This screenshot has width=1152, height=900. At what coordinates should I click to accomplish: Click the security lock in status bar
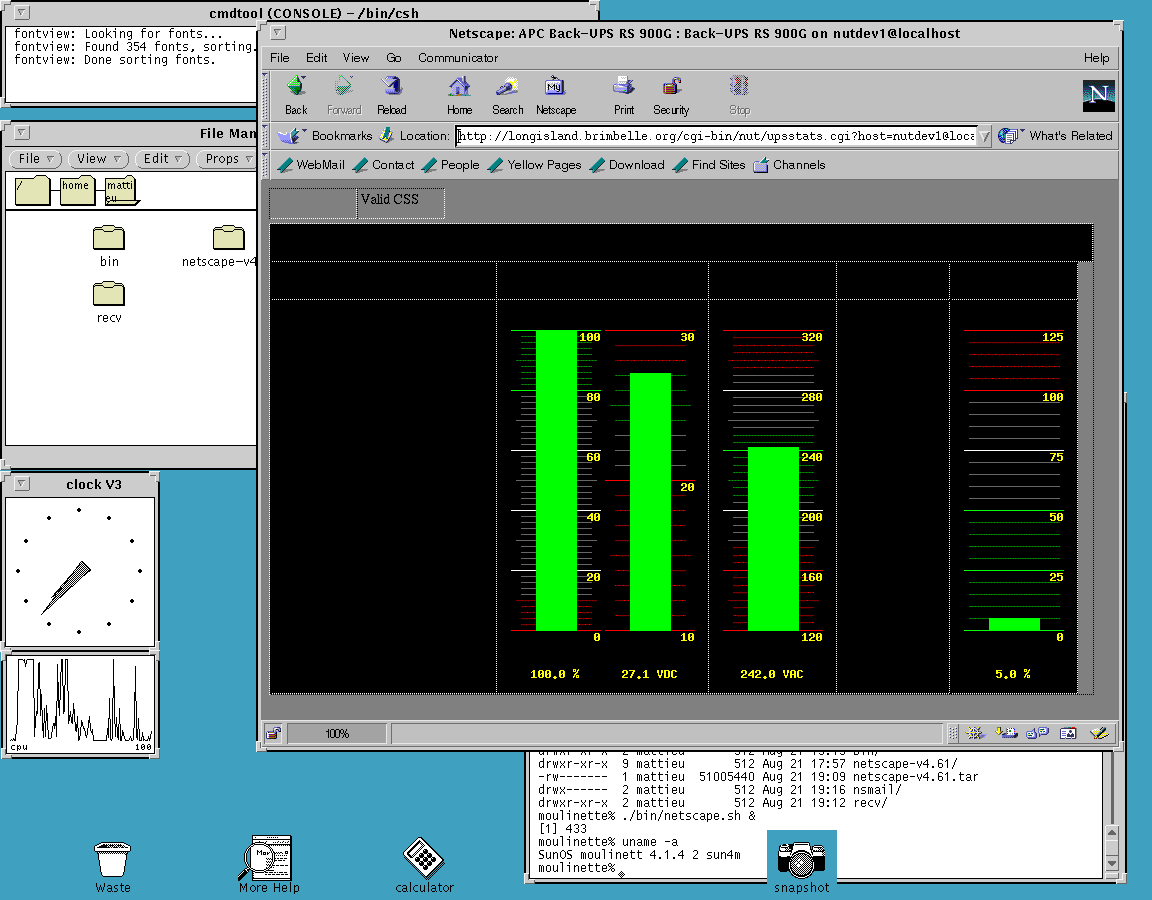(x=273, y=733)
